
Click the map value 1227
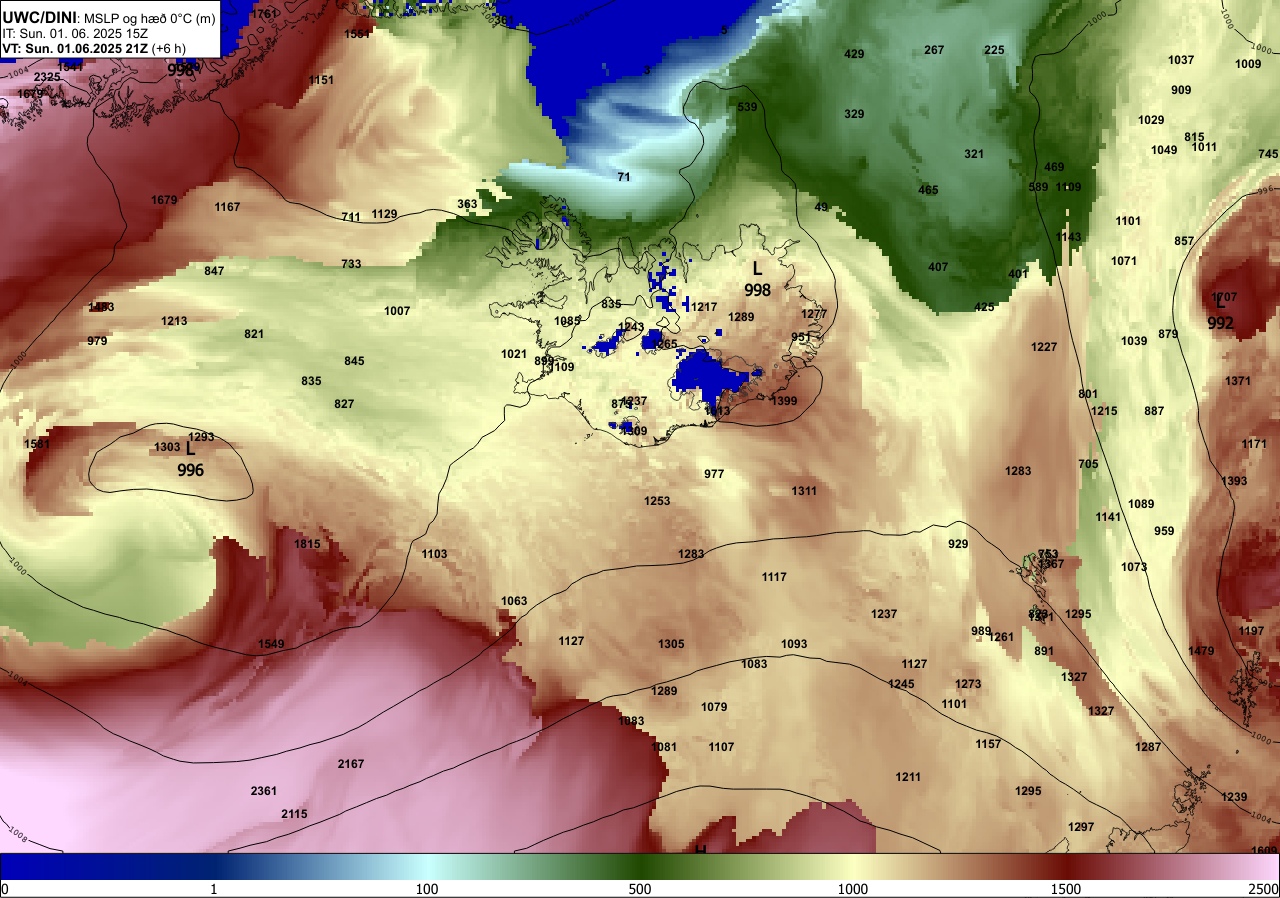pos(1044,347)
